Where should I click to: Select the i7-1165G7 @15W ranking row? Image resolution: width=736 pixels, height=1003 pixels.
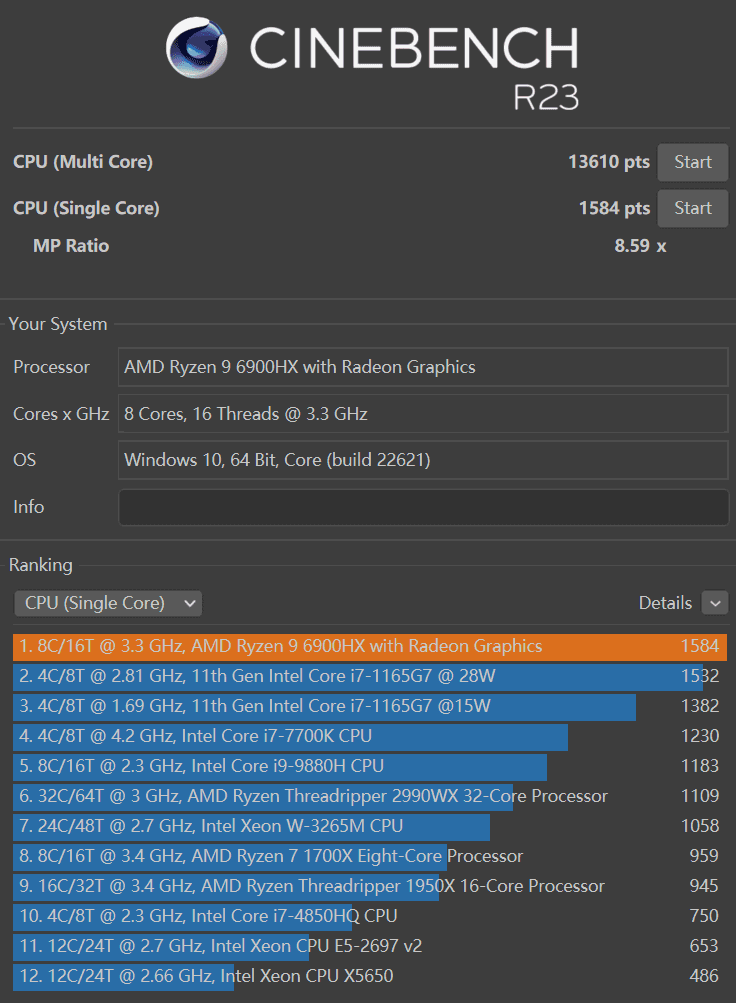click(x=368, y=706)
